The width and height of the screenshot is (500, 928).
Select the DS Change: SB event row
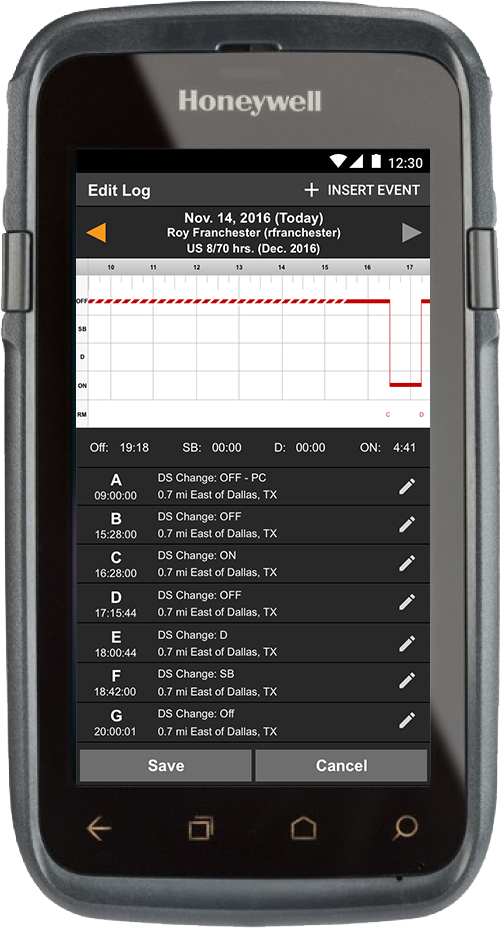point(253,682)
